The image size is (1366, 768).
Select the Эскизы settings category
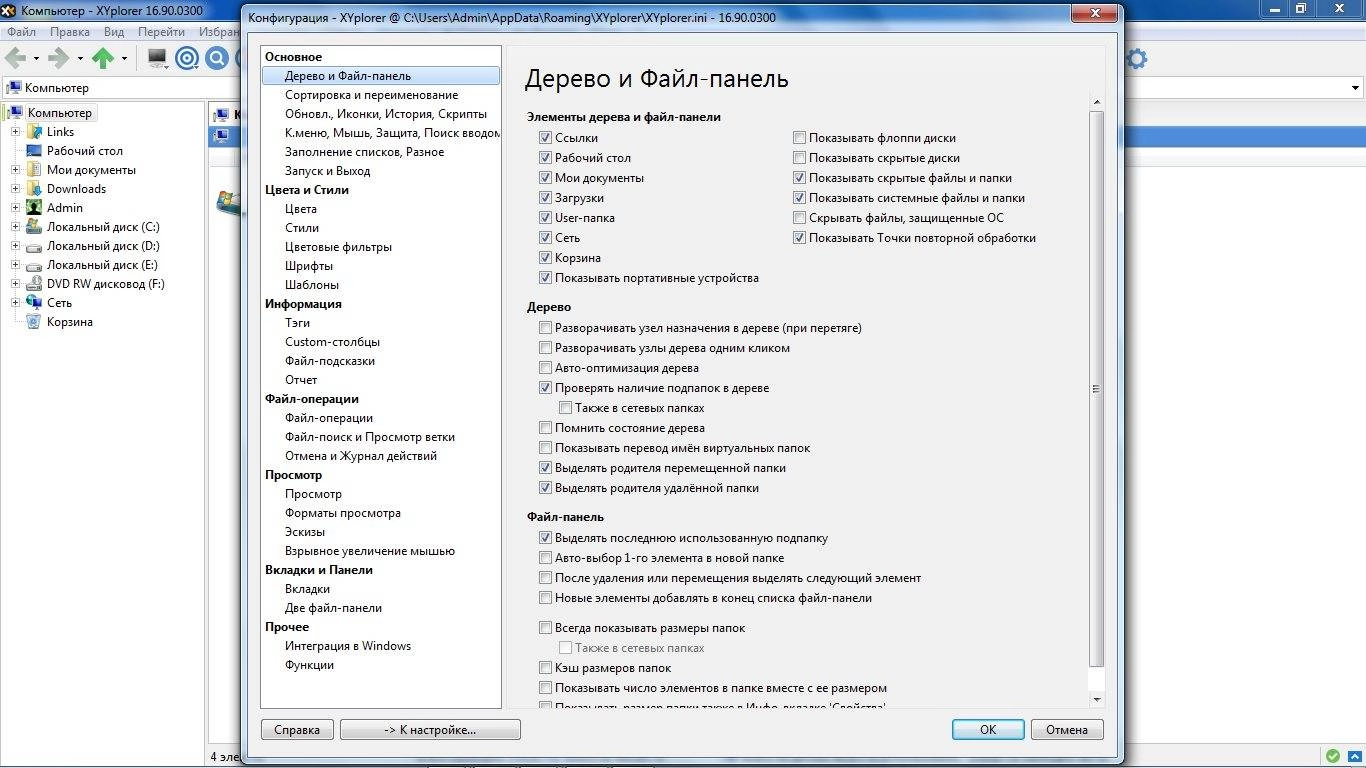coord(305,532)
